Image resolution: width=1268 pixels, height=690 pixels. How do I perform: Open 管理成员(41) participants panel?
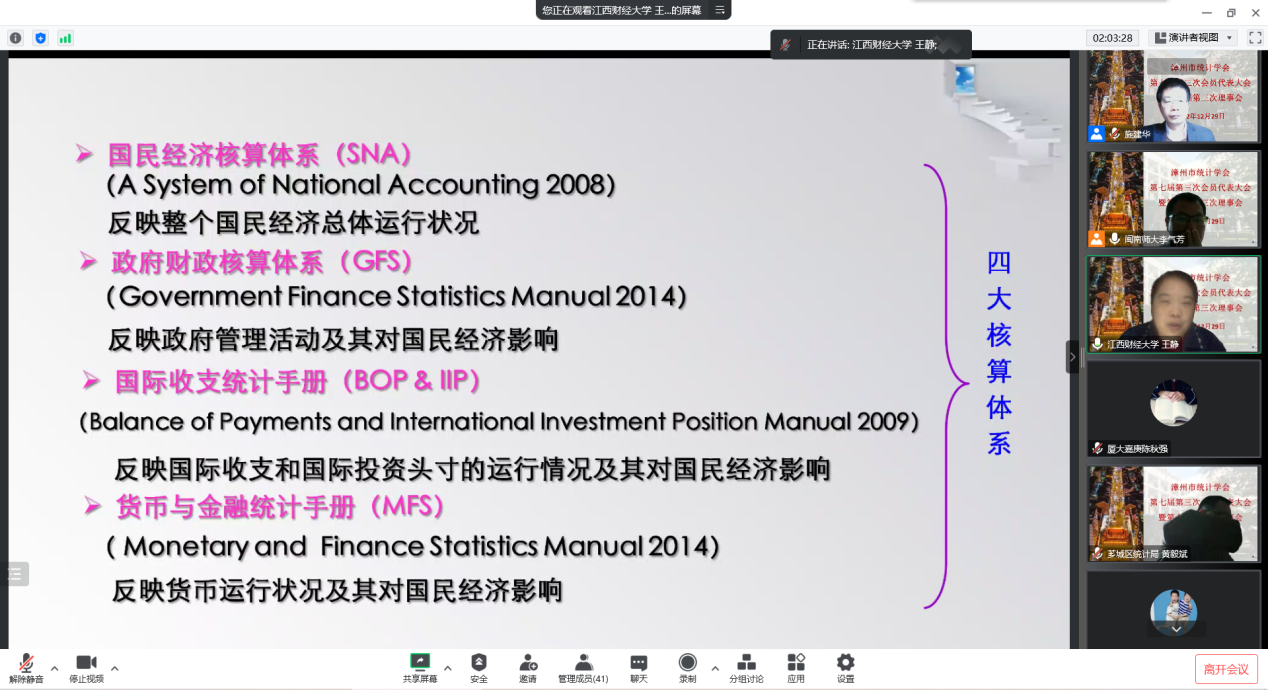pos(583,667)
